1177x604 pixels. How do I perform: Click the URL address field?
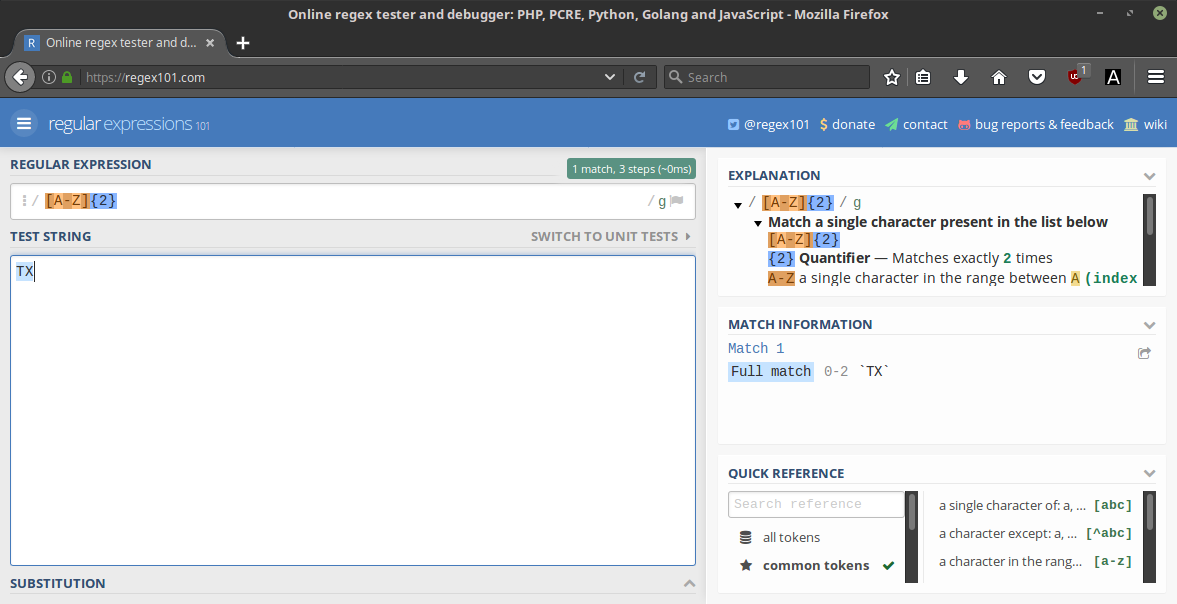pos(342,77)
